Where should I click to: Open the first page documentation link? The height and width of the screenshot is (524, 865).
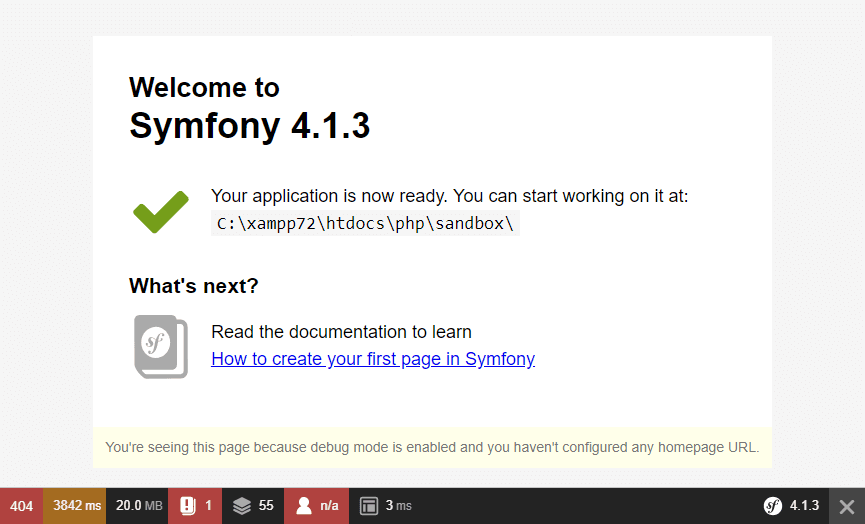pos(373,359)
